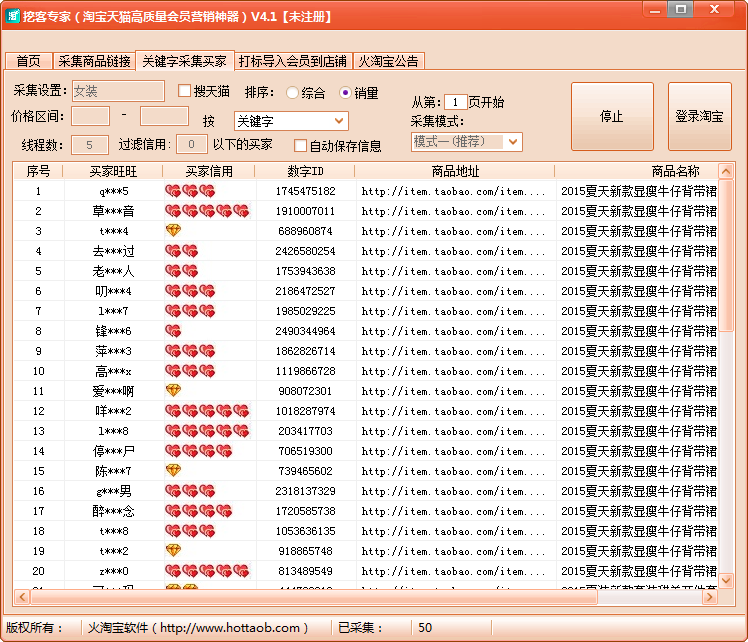Click single heart credit icon for 锋***6
The image size is (748, 642).
pos(173,331)
